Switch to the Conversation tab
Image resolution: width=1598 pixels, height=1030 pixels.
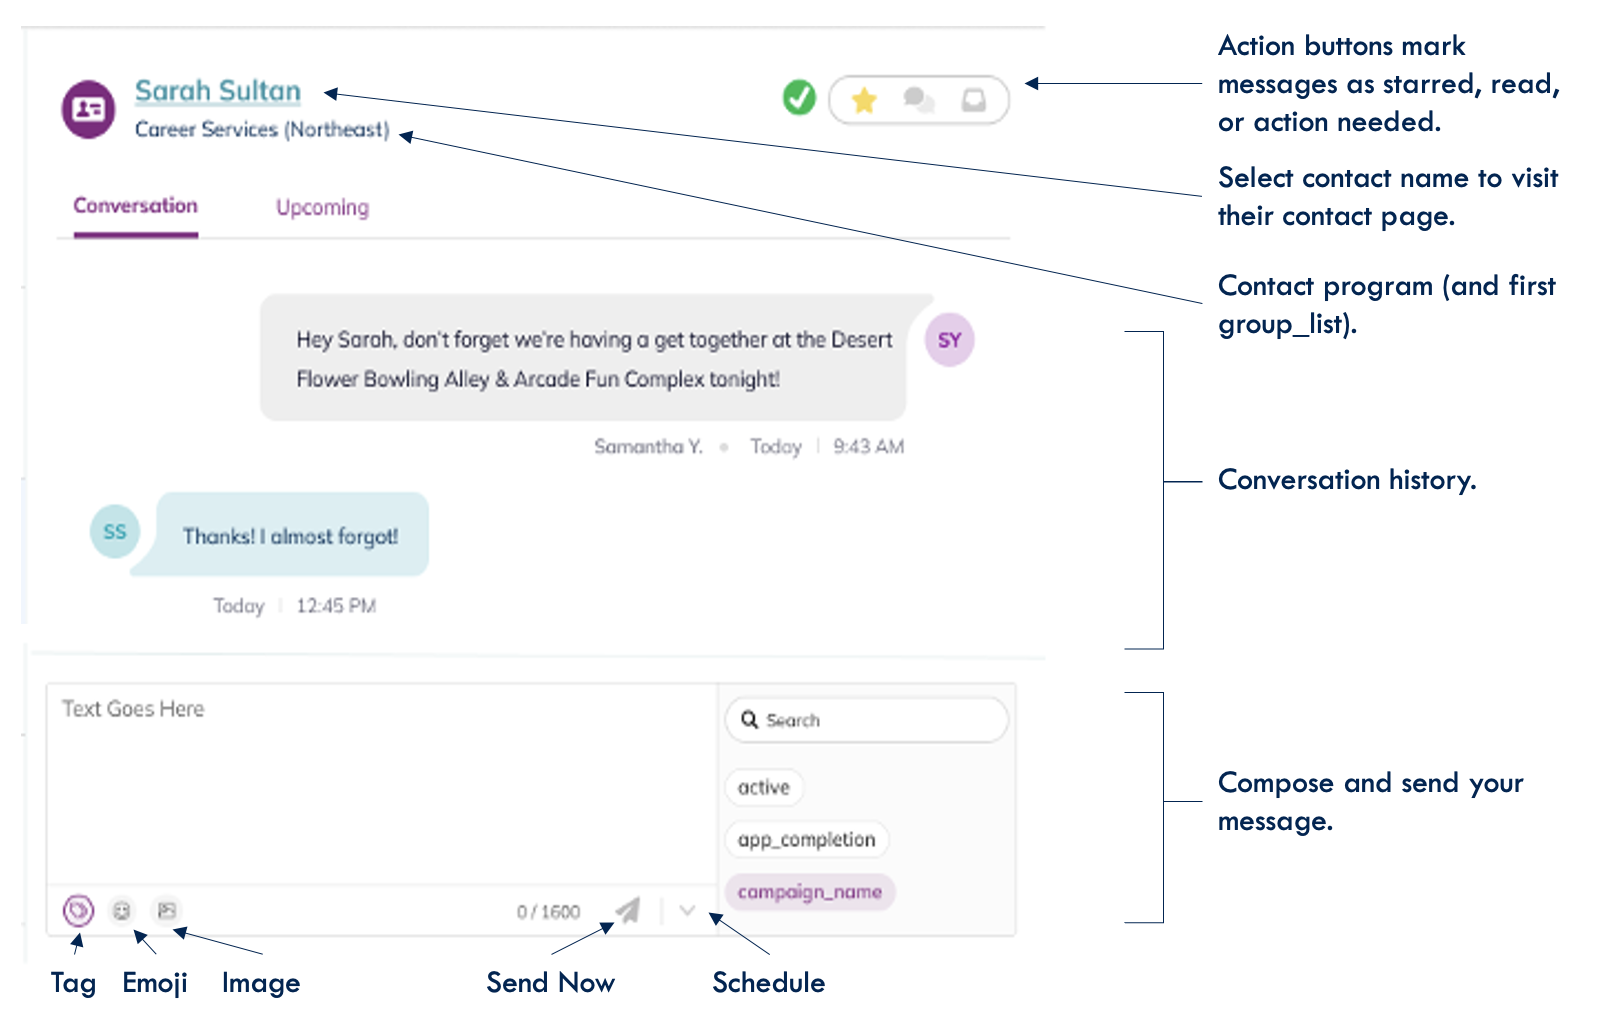point(135,206)
